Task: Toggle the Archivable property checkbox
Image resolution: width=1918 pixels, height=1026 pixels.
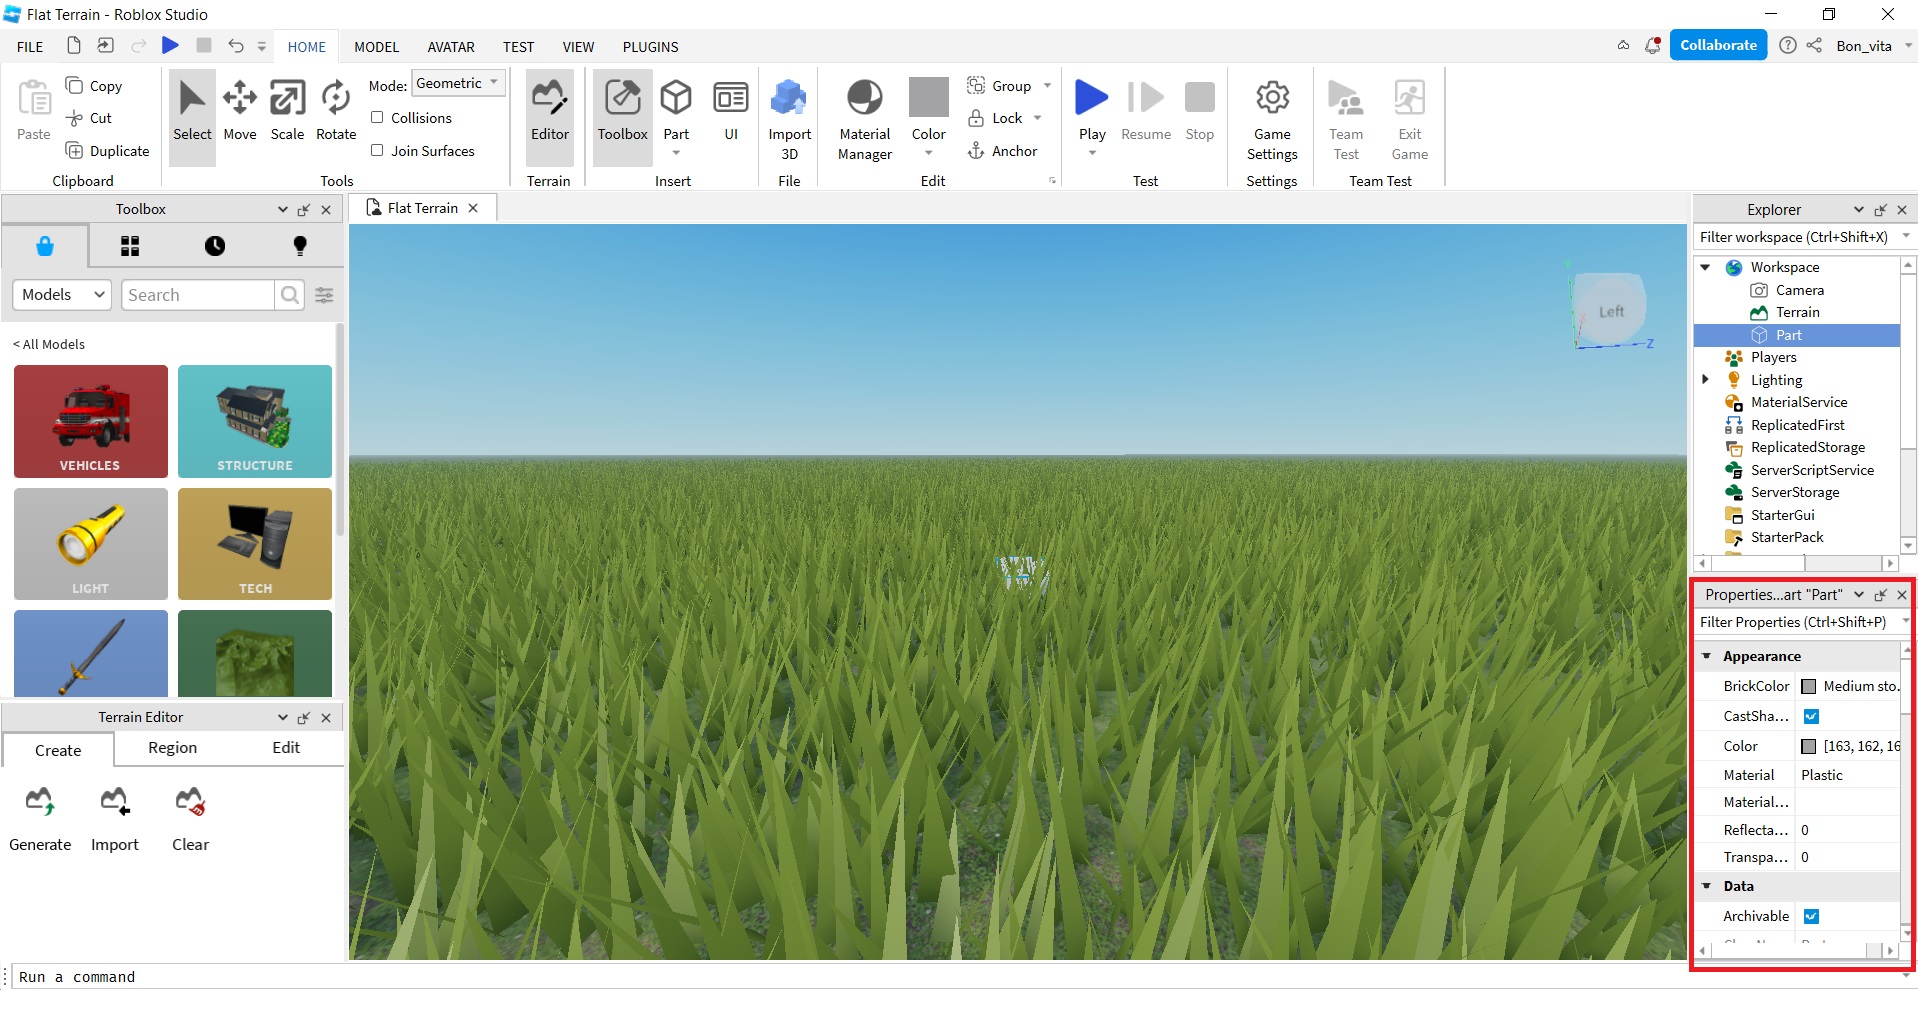Action: pos(1811,916)
